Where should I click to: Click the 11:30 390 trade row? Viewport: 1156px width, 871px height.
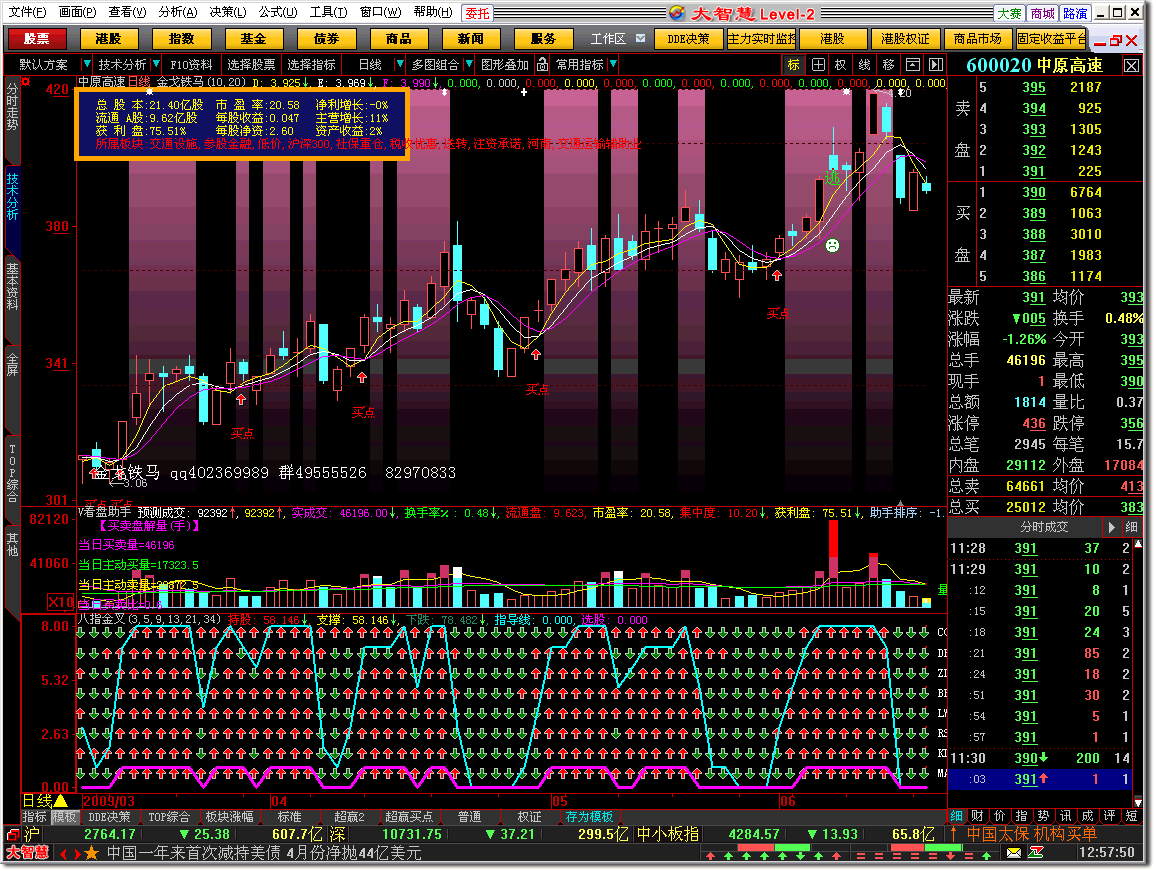point(1040,758)
